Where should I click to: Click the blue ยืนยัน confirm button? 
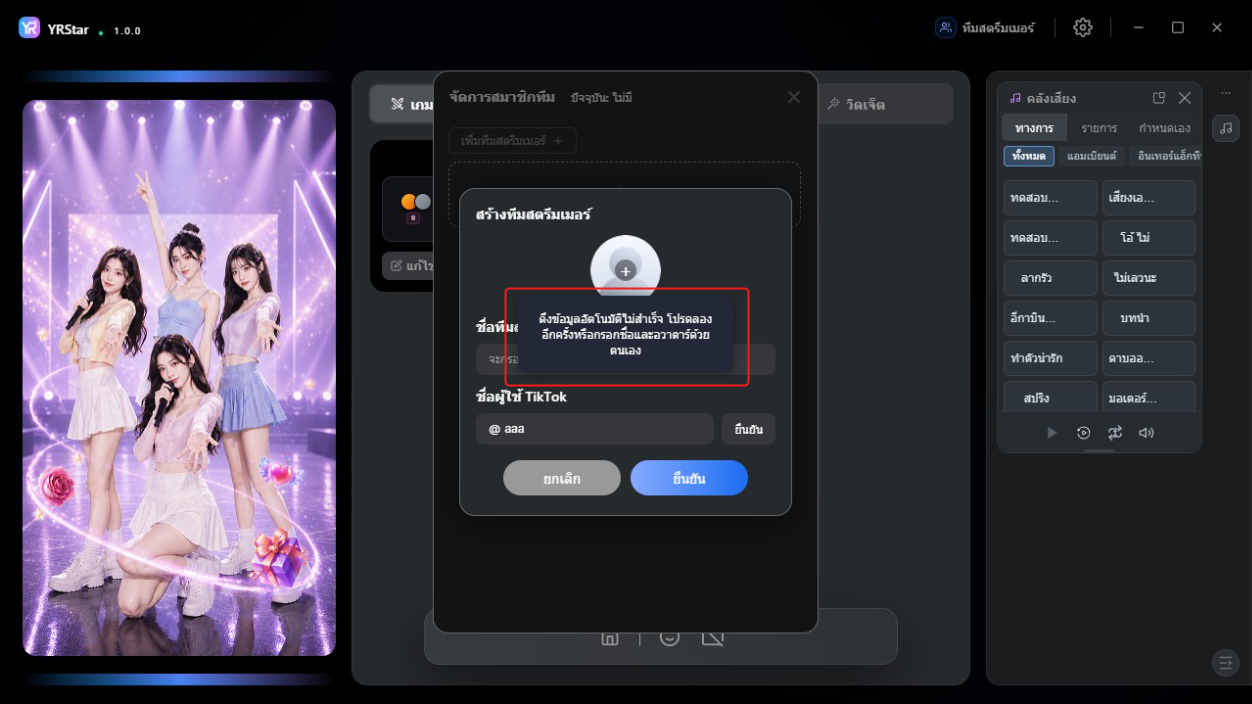click(689, 478)
